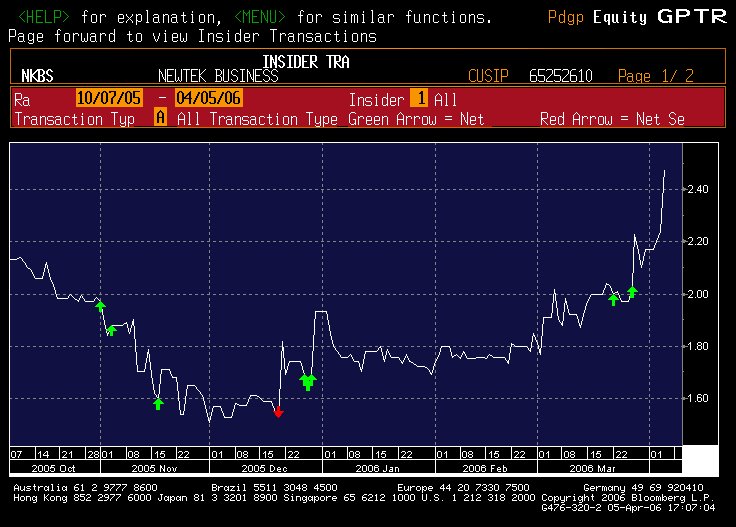Click the CUSIP number 65252610

tap(560, 76)
